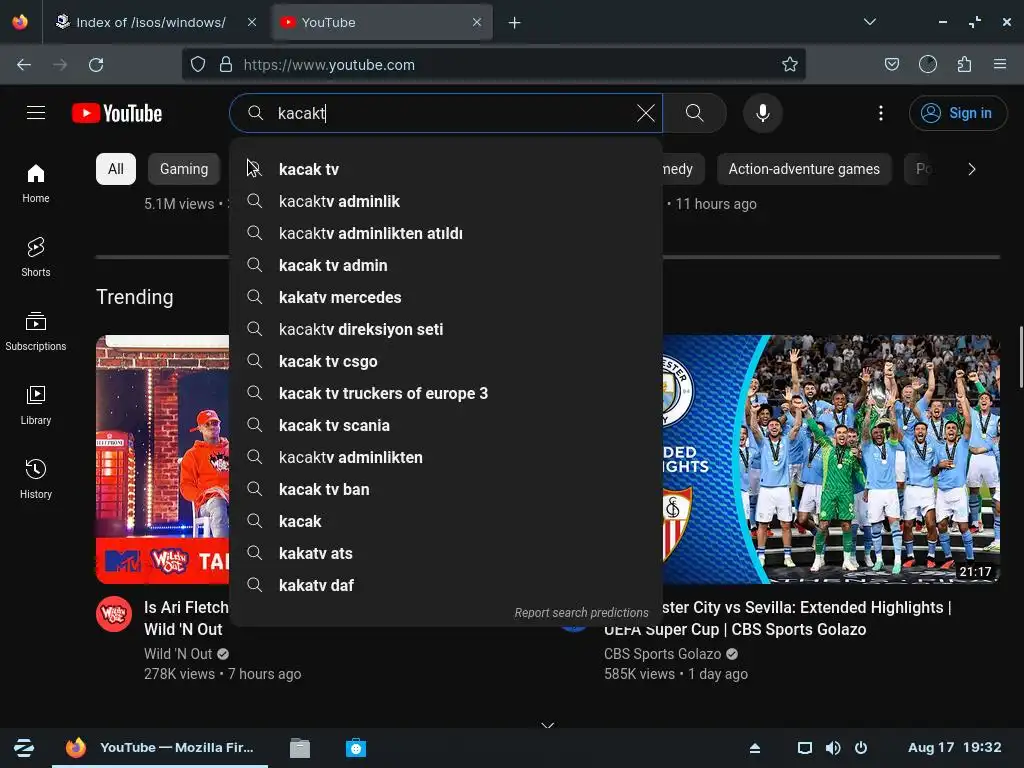Choose suggestion 'kakatv ats'
The height and width of the screenshot is (768, 1024).
click(x=446, y=553)
